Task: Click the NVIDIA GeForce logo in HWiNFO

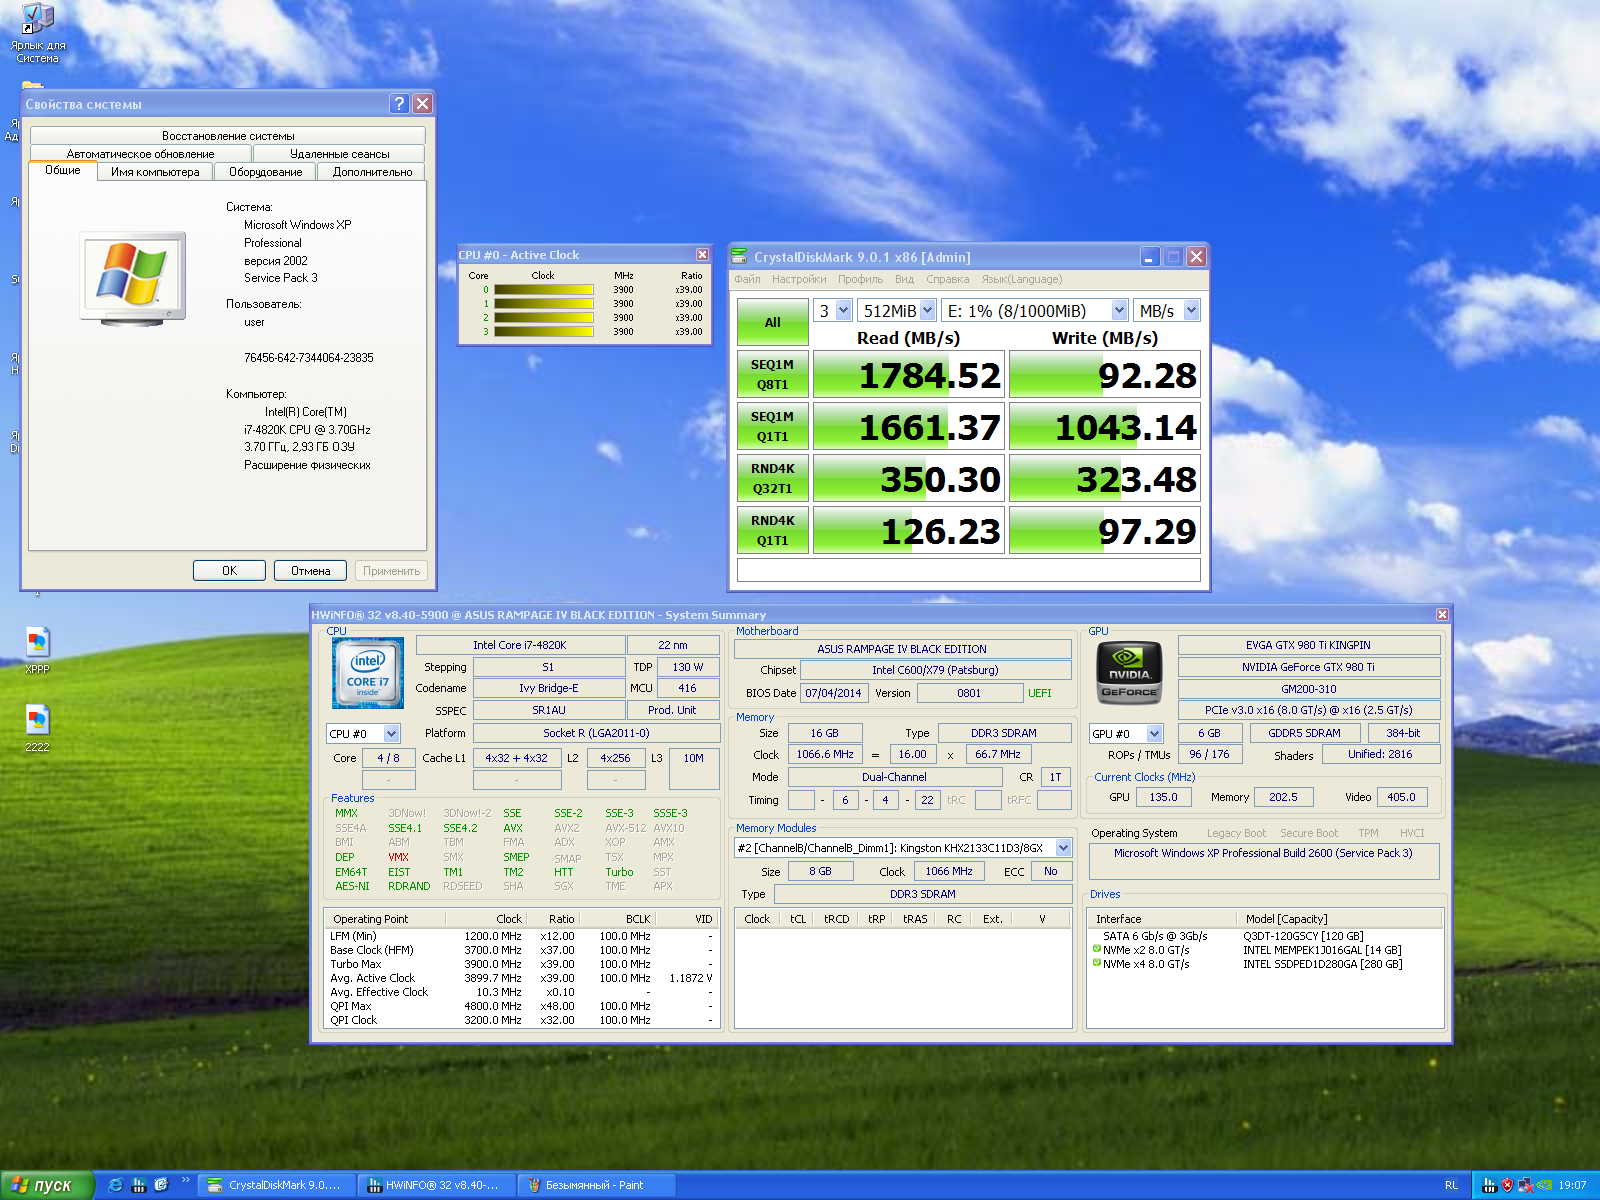Action: pyautogui.click(x=1129, y=673)
